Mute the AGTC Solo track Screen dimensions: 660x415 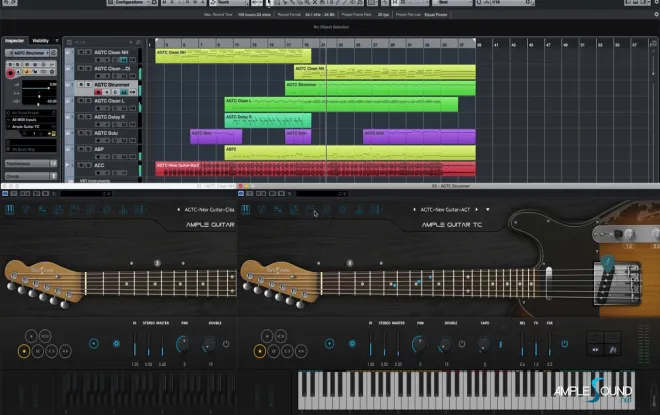pos(81,133)
